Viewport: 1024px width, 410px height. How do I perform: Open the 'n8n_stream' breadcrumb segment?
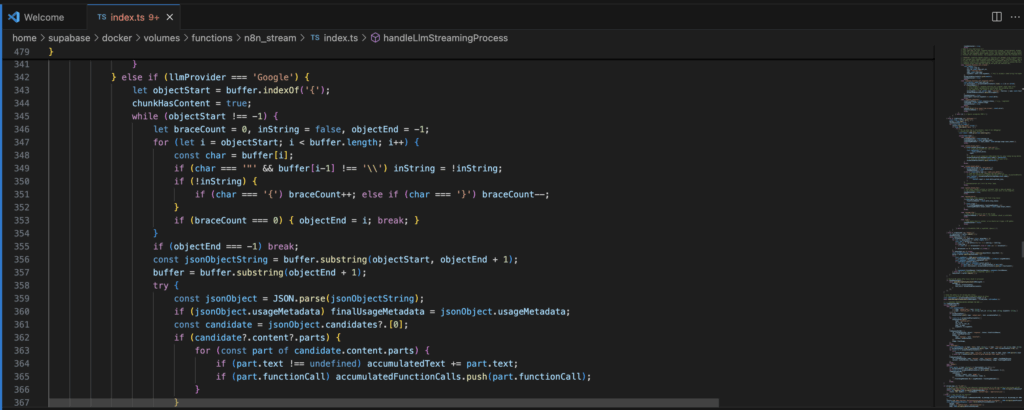(270, 38)
